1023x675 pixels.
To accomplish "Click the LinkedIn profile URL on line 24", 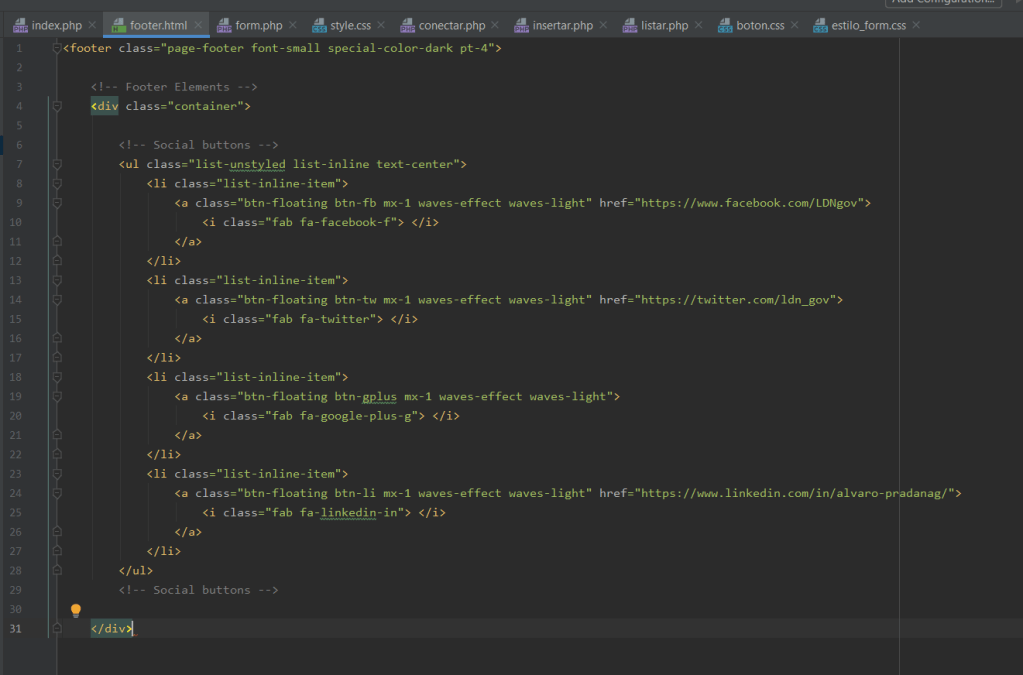I will pyautogui.click(x=797, y=493).
